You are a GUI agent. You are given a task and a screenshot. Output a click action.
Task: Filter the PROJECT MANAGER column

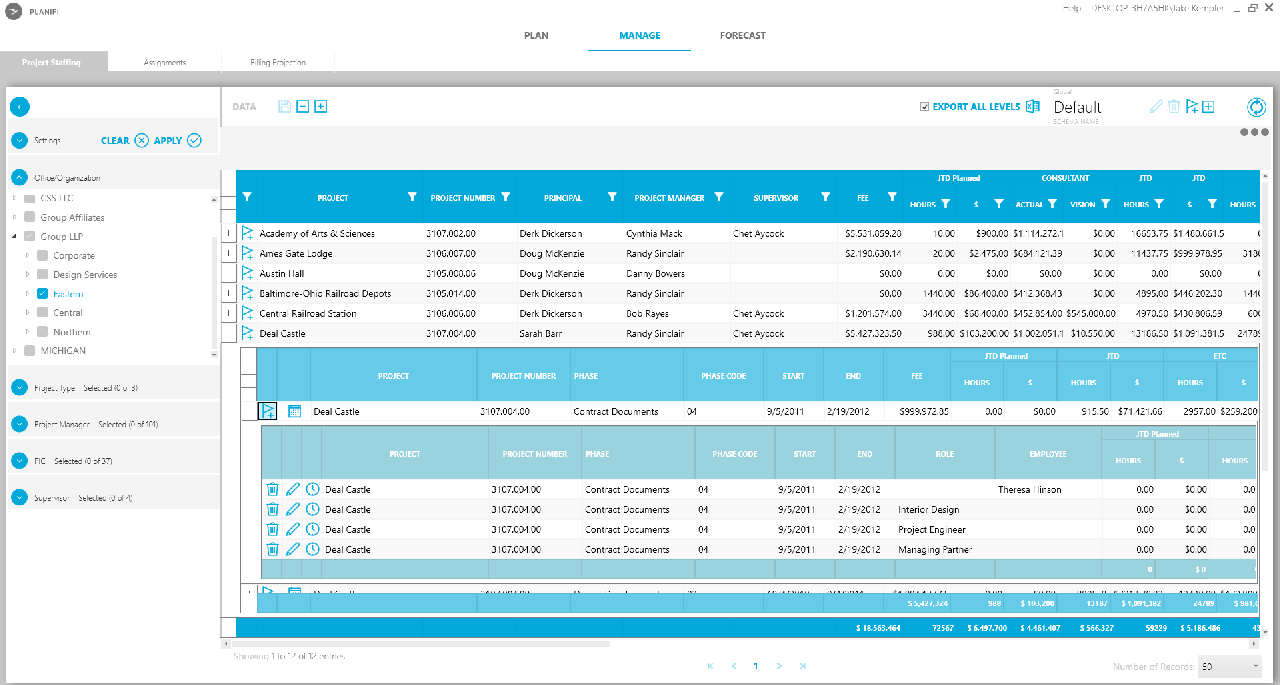718,197
